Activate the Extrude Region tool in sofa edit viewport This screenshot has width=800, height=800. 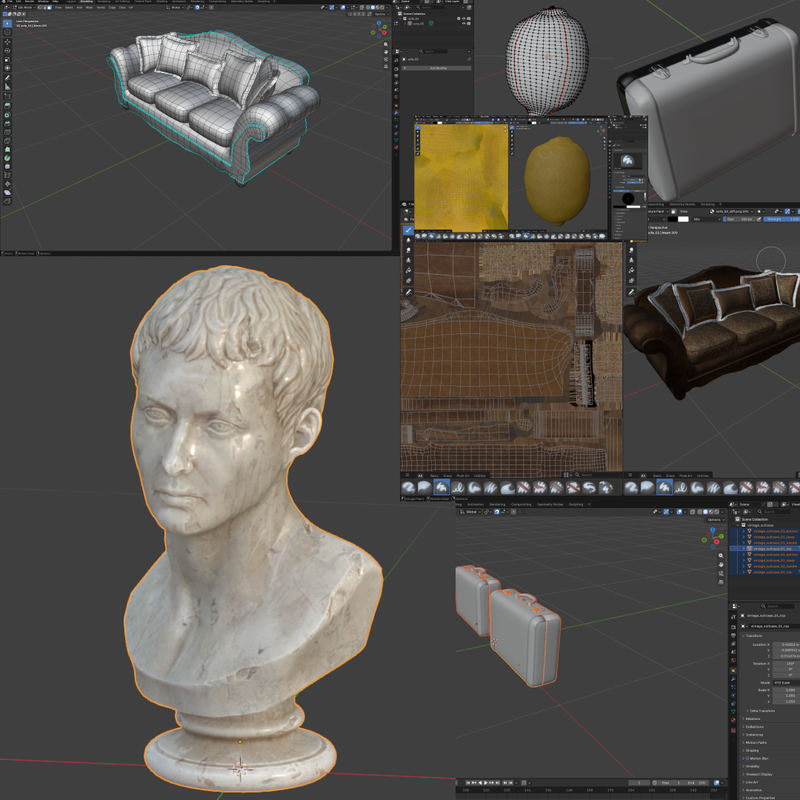click(7, 106)
